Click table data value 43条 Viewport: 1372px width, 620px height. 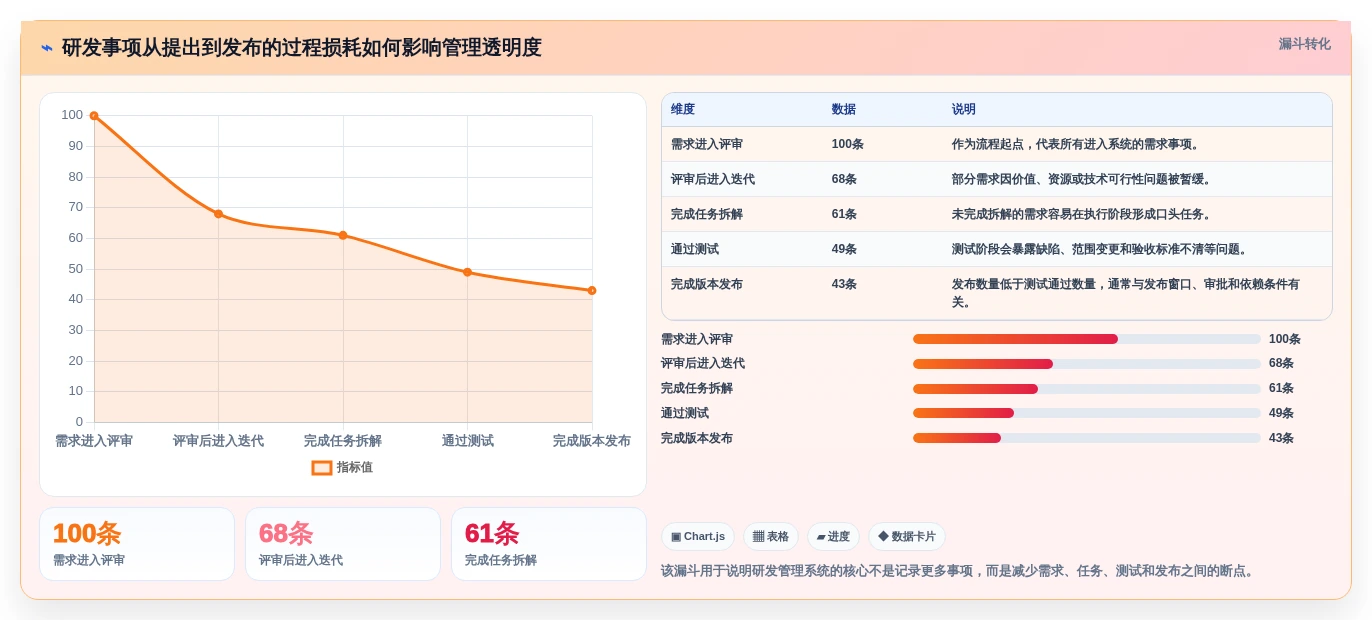[x=844, y=284]
